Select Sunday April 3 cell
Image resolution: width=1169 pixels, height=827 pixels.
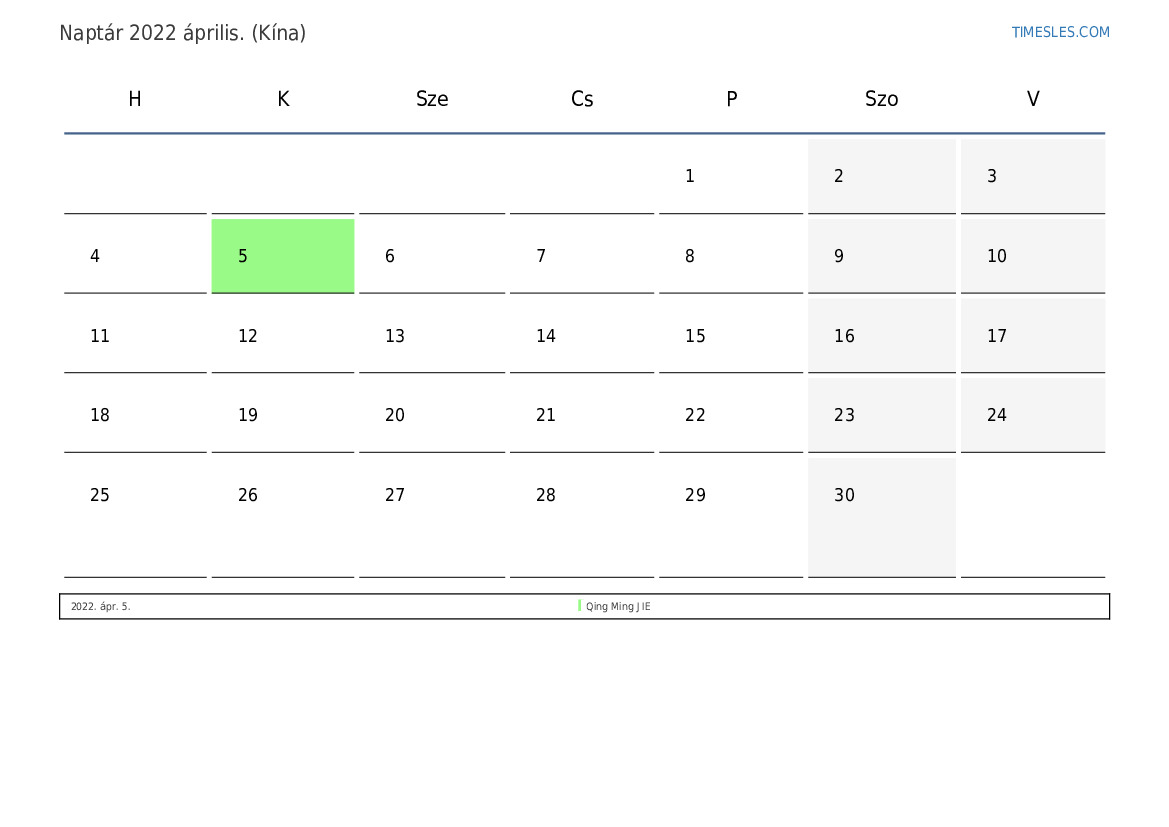click(1032, 176)
